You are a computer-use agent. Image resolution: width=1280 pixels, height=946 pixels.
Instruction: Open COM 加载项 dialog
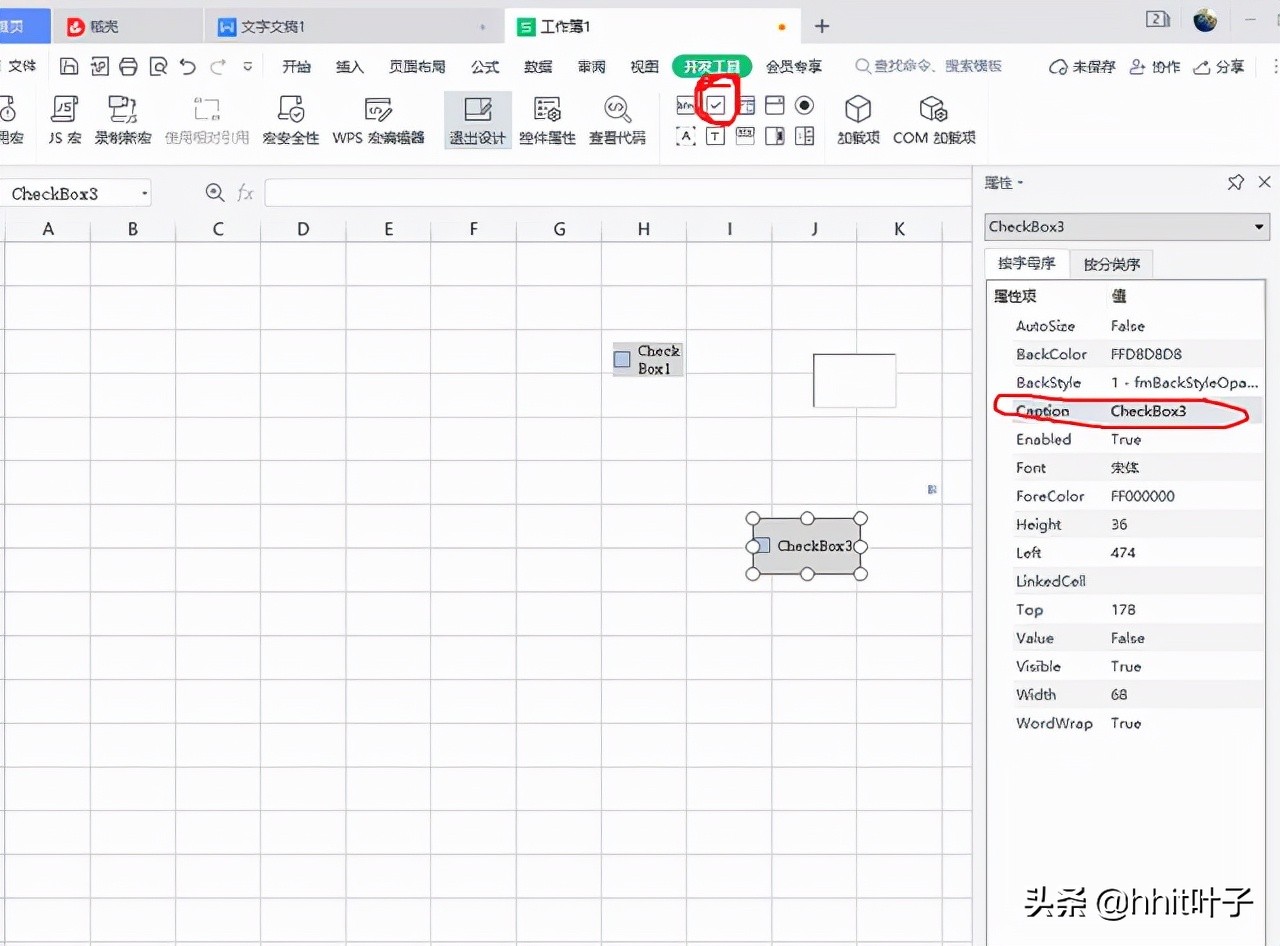[x=933, y=119]
